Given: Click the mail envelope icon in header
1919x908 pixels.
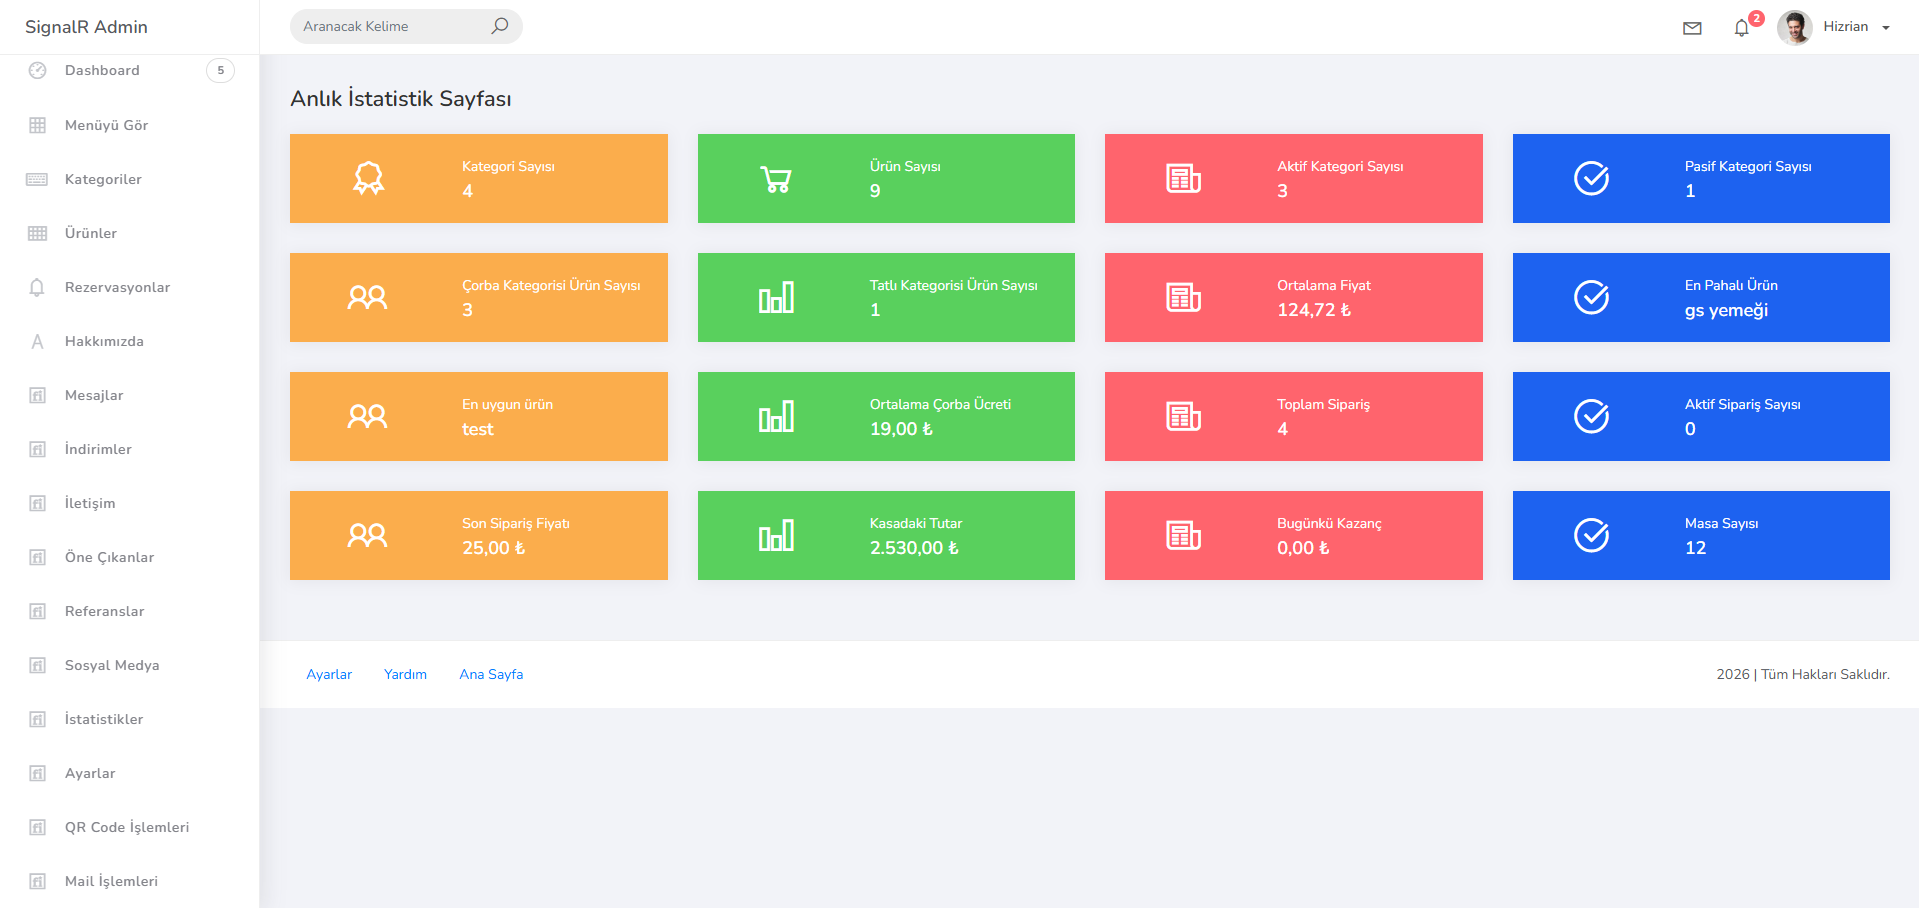Looking at the screenshot, I should (1692, 28).
